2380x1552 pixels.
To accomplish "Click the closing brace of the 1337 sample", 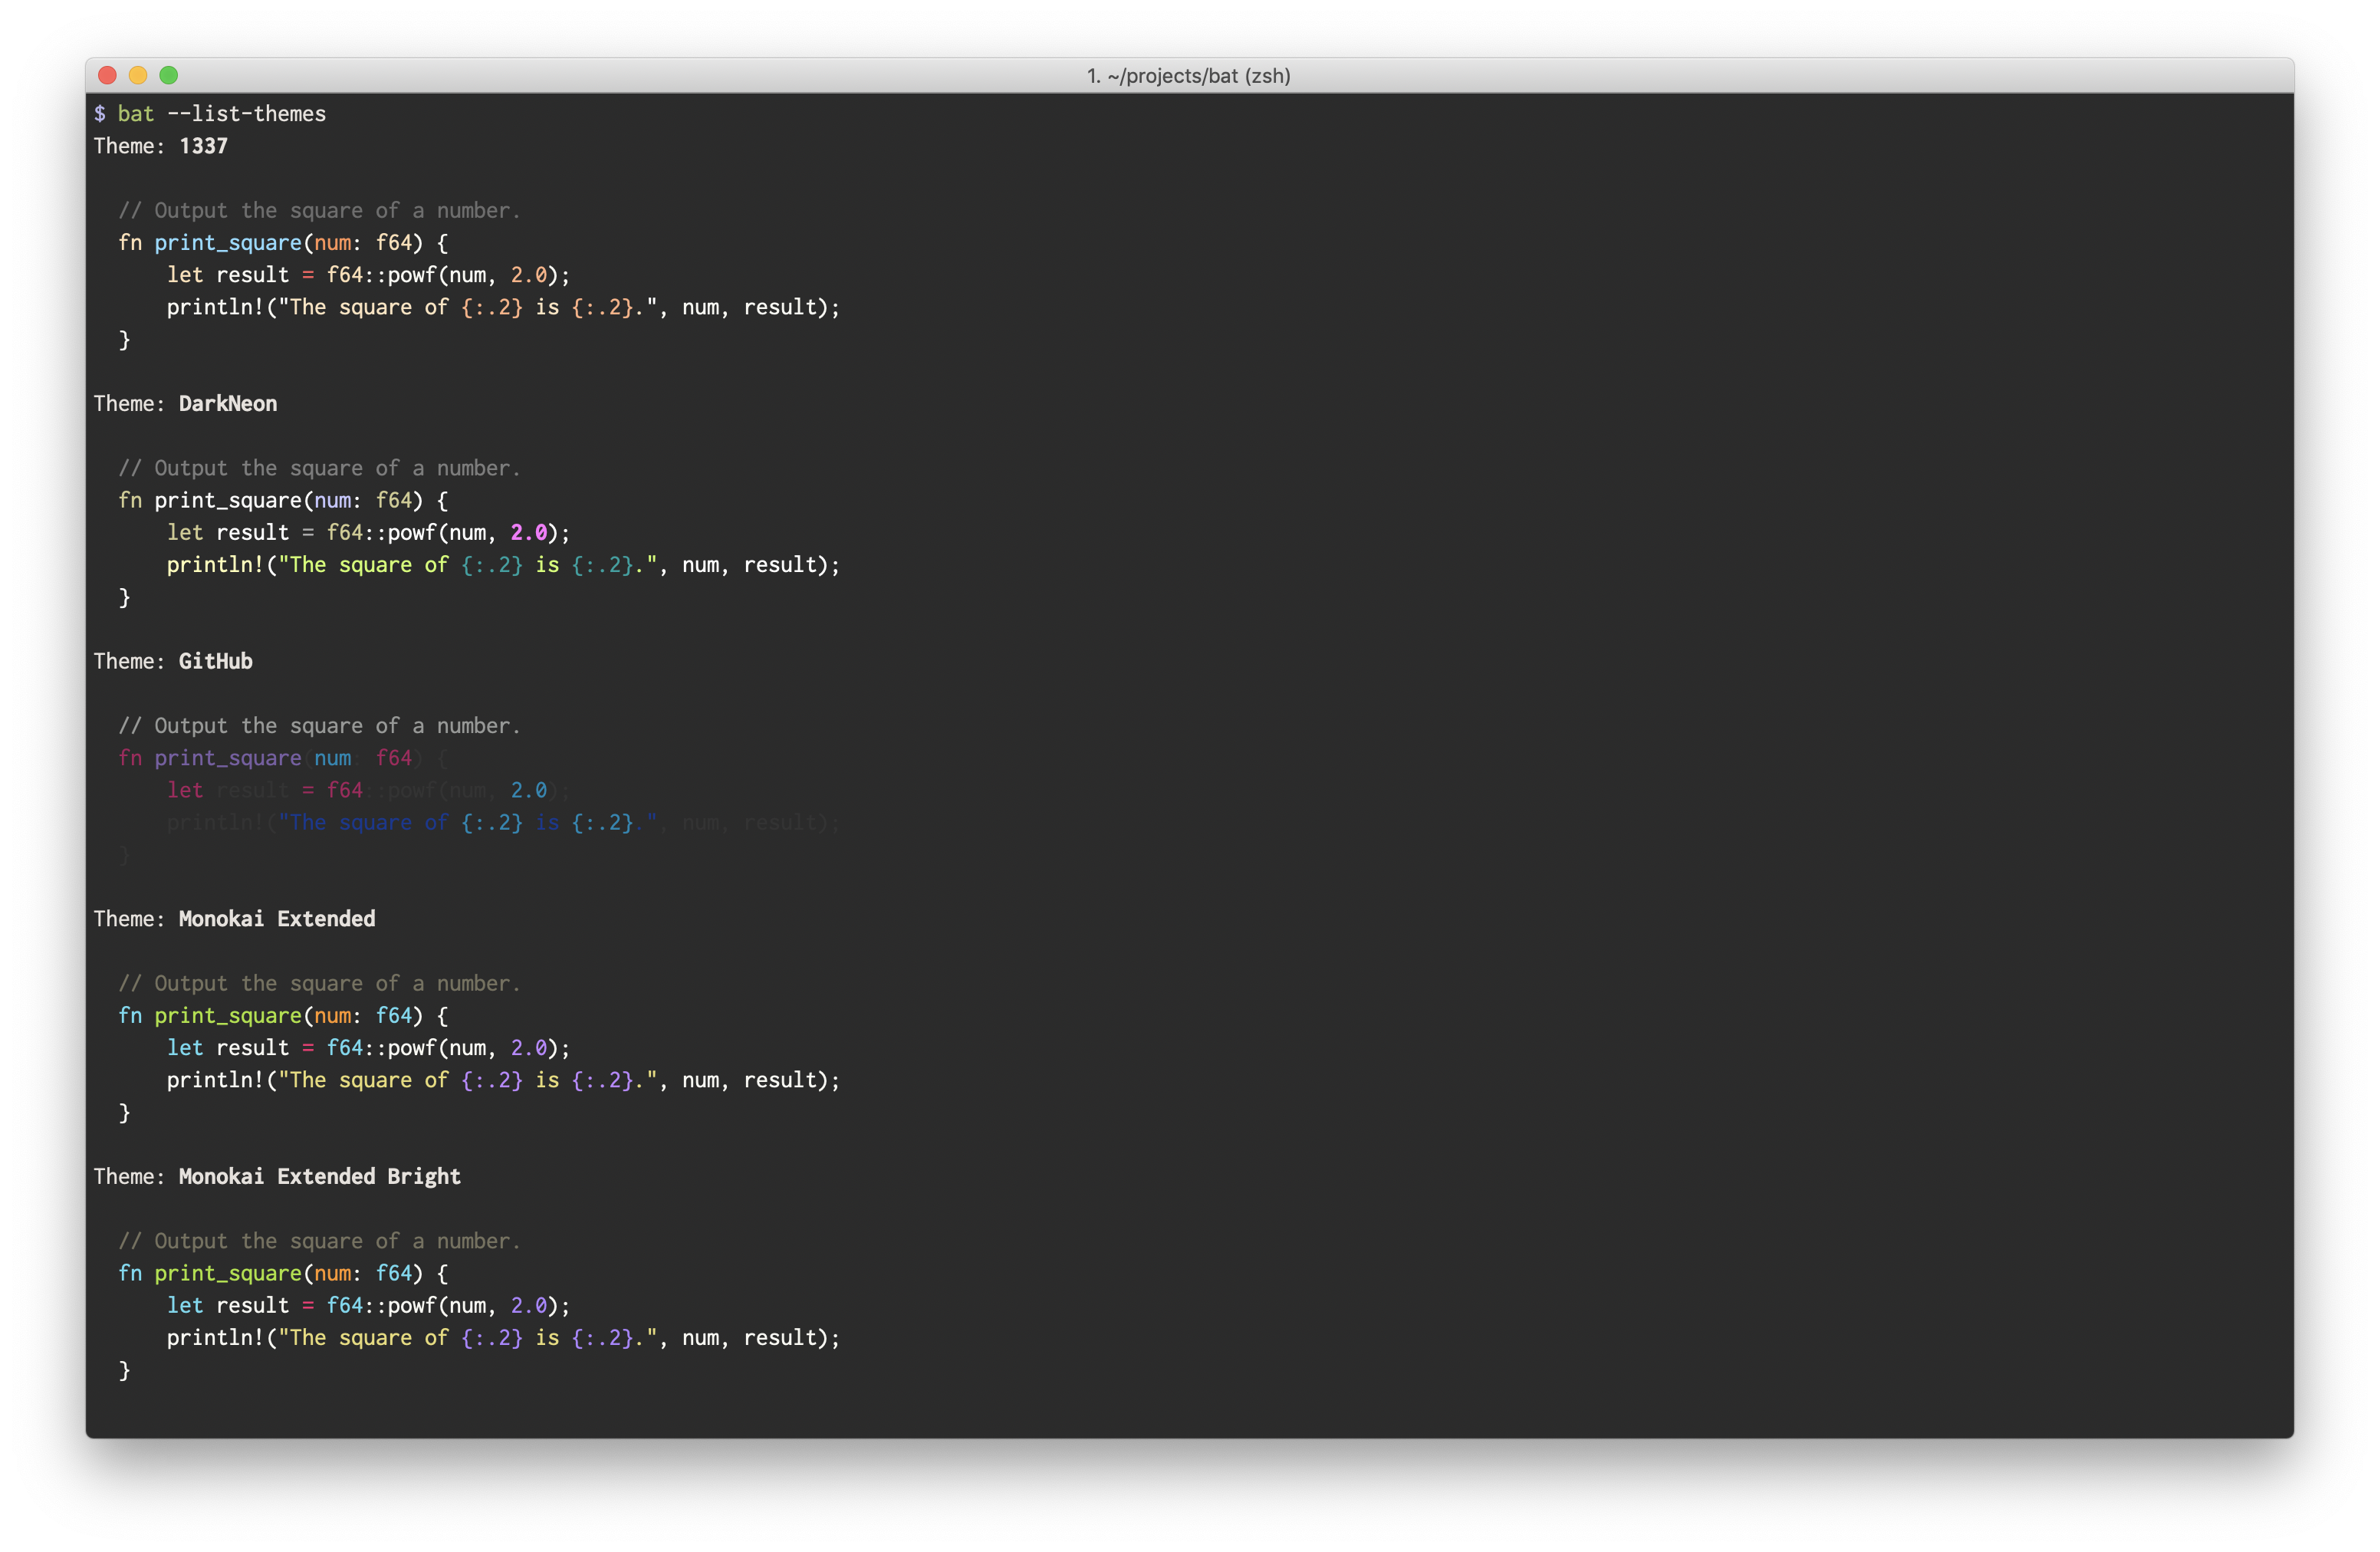I will [x=124, y=340].
